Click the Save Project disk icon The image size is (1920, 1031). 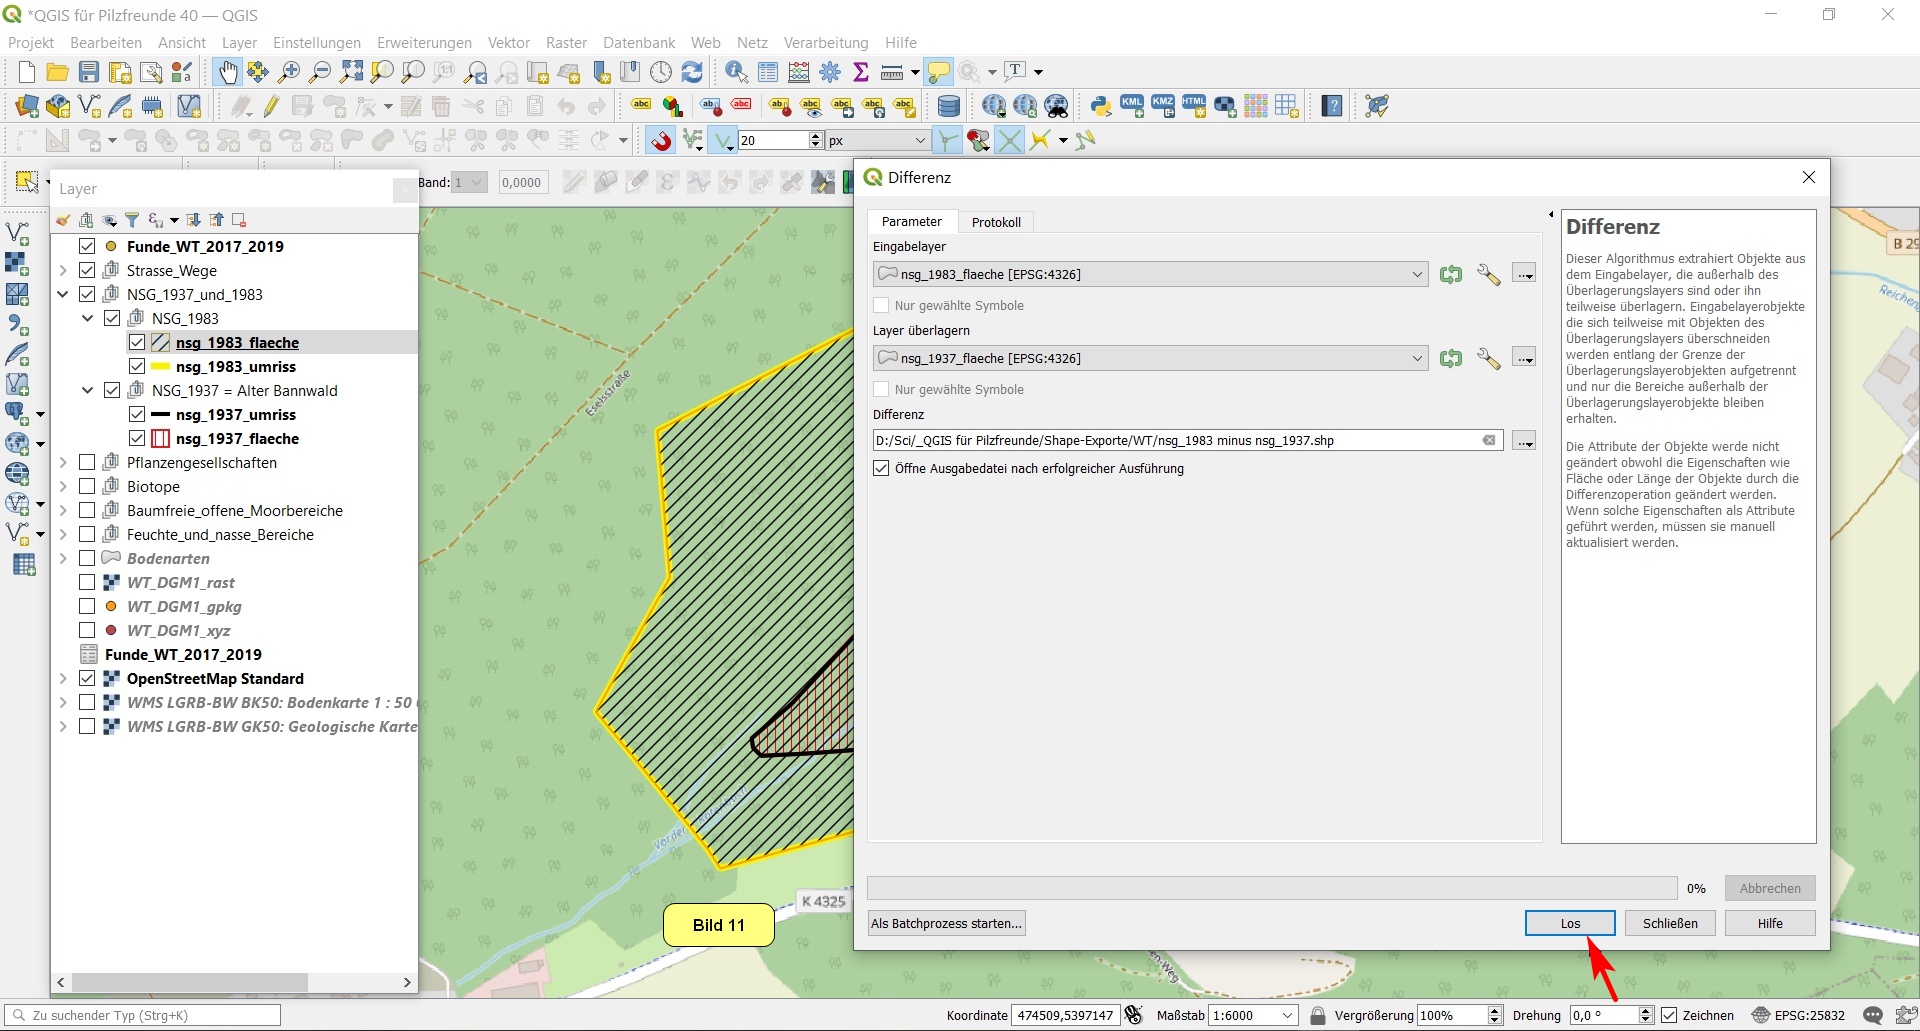coord(89,72)
